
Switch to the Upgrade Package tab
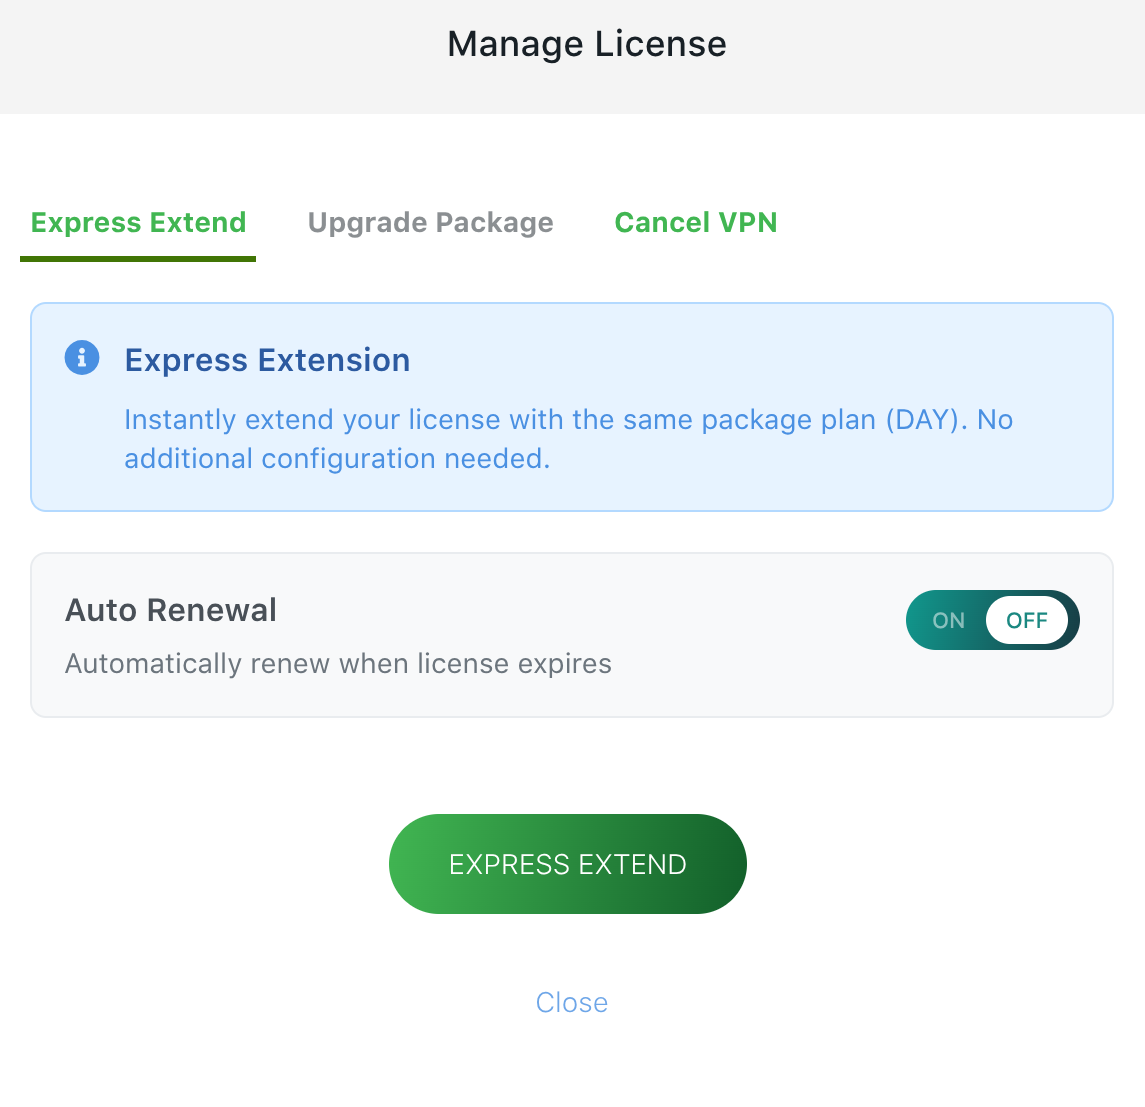[430, 223]
